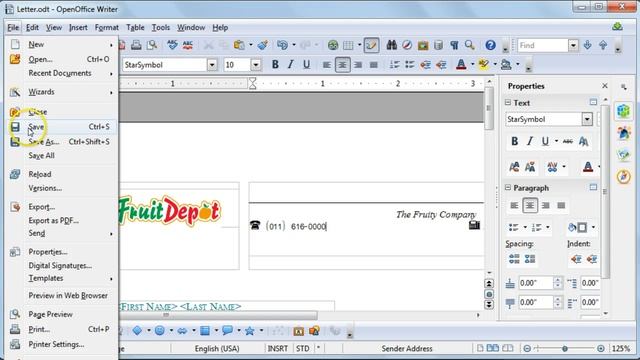Click the Hyperlink globe icon
Screen dimensions: 640x360
click(333, 45)
